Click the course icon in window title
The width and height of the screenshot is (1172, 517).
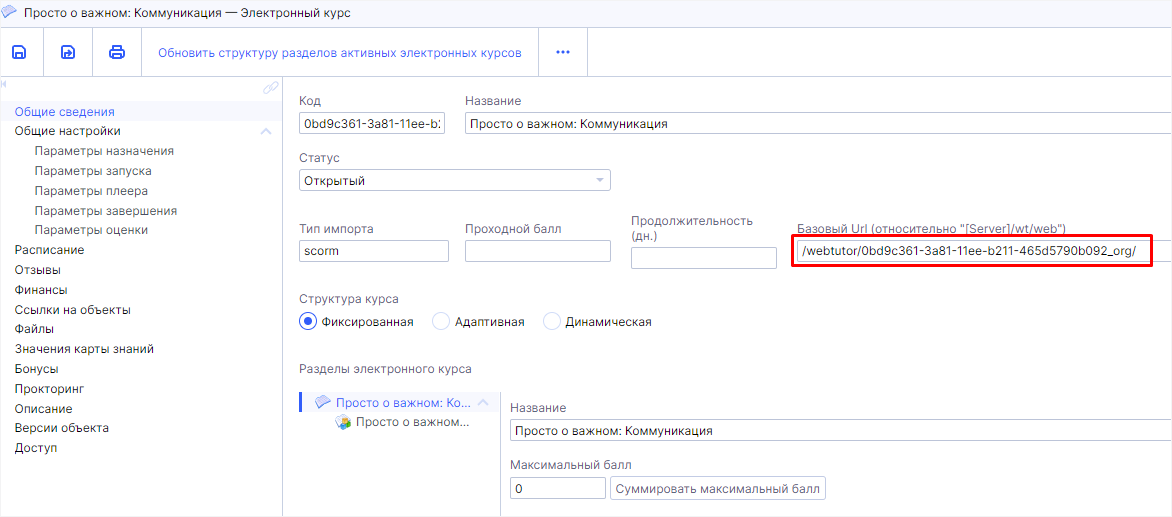pyautogui.click(x=11, y=13)
